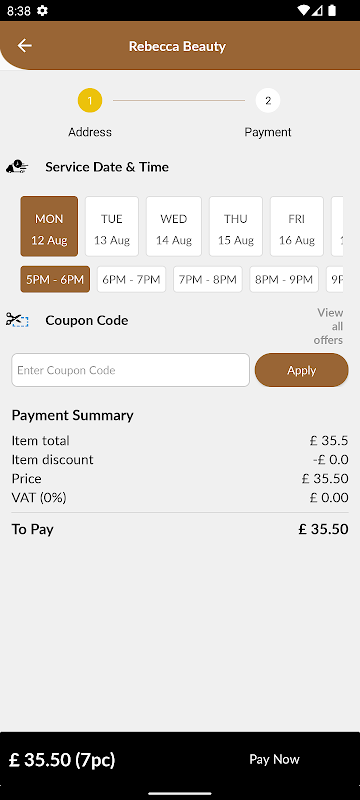
Task: Select MON 12 Aug date
Action: pyautogui.click(x=49, y=226)
